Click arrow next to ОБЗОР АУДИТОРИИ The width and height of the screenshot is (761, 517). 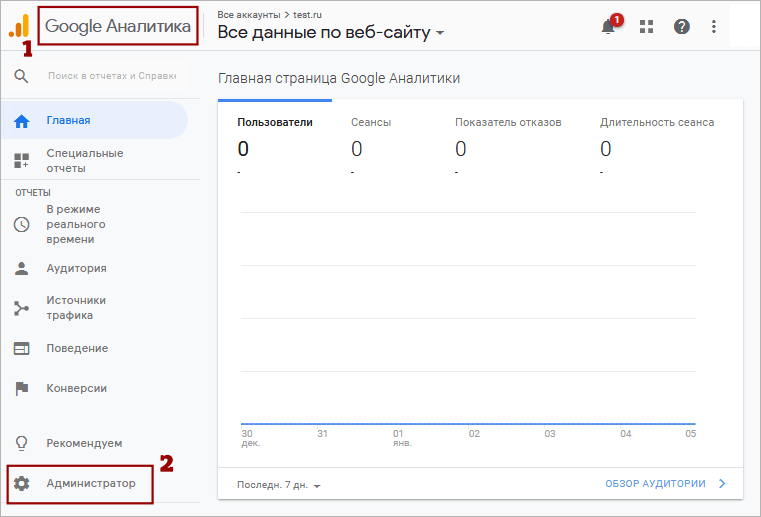tap(722, 484)
